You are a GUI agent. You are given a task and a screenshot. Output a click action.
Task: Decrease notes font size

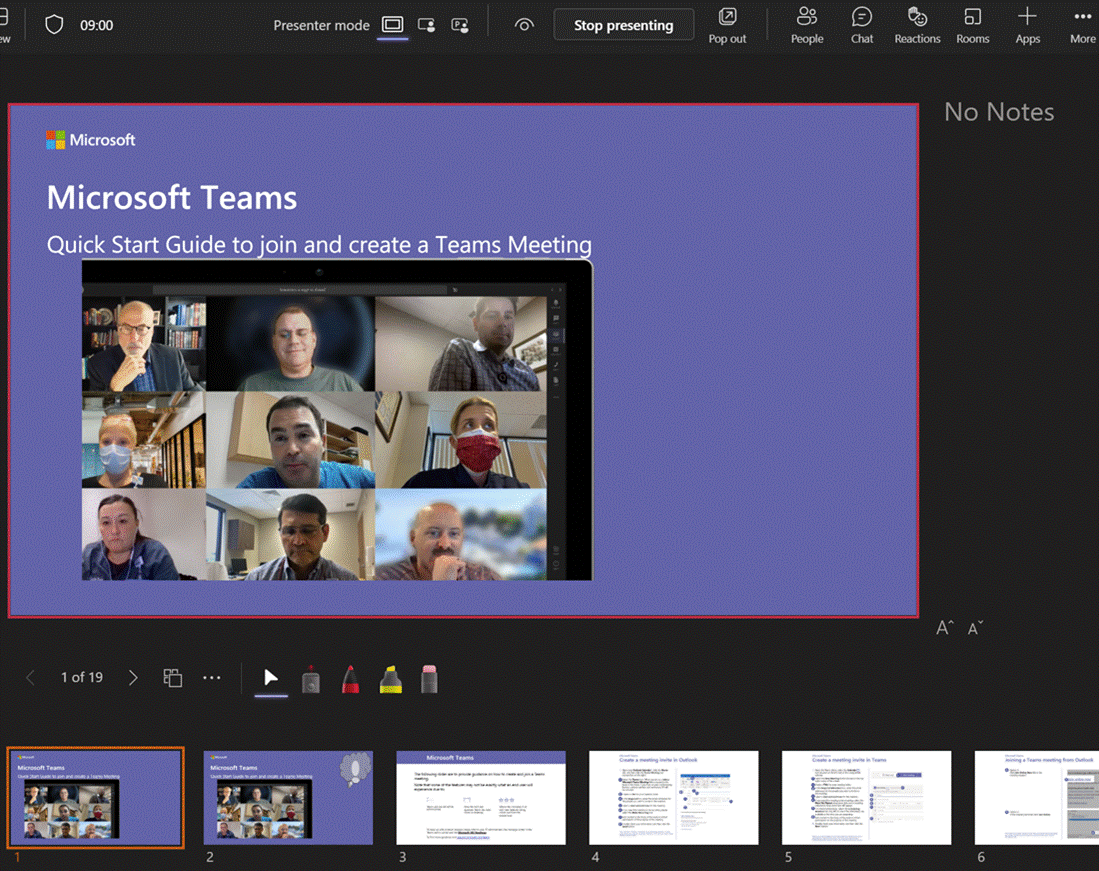tap(975, 628)
